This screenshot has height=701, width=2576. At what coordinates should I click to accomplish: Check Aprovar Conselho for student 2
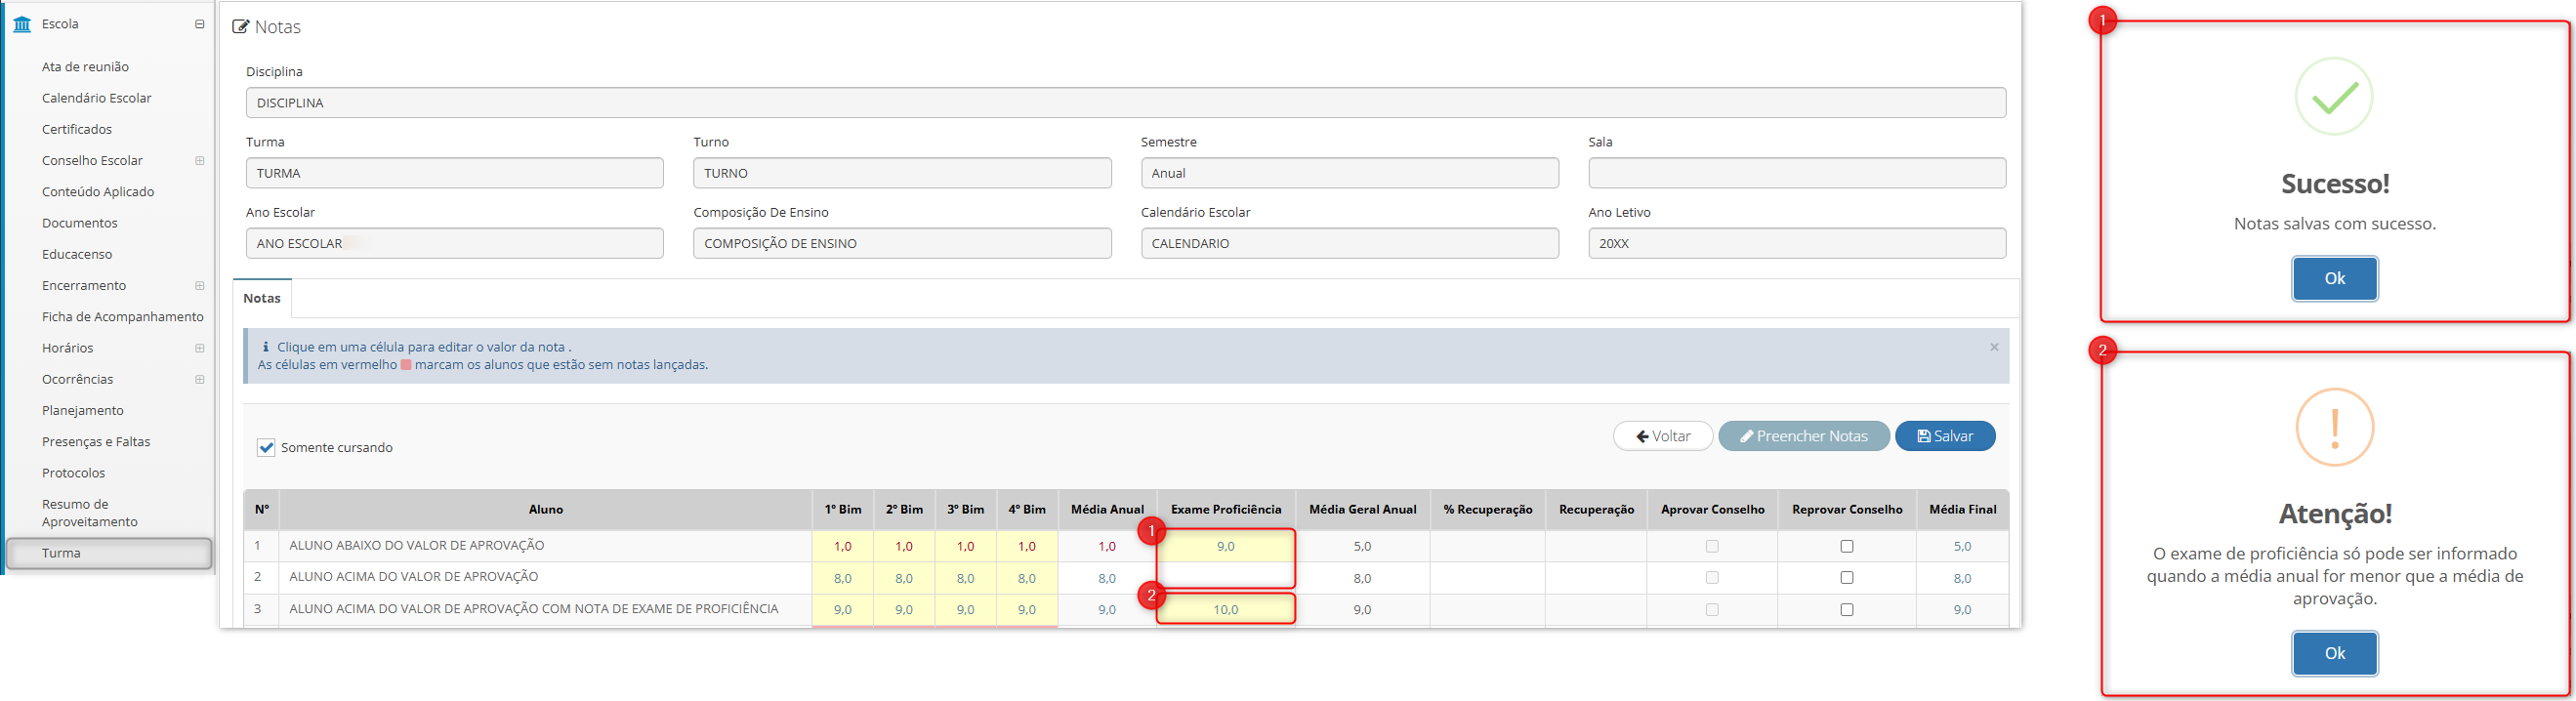click(1712, 578)
